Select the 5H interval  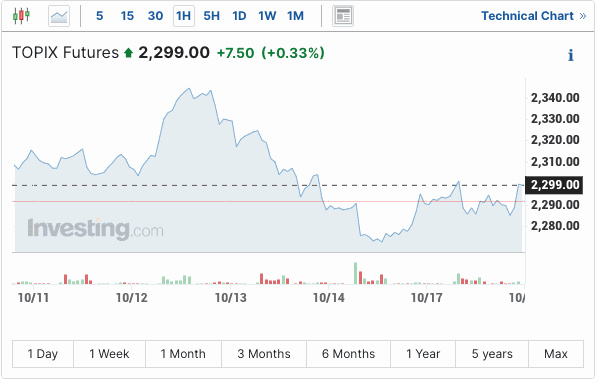coord(211,16)
